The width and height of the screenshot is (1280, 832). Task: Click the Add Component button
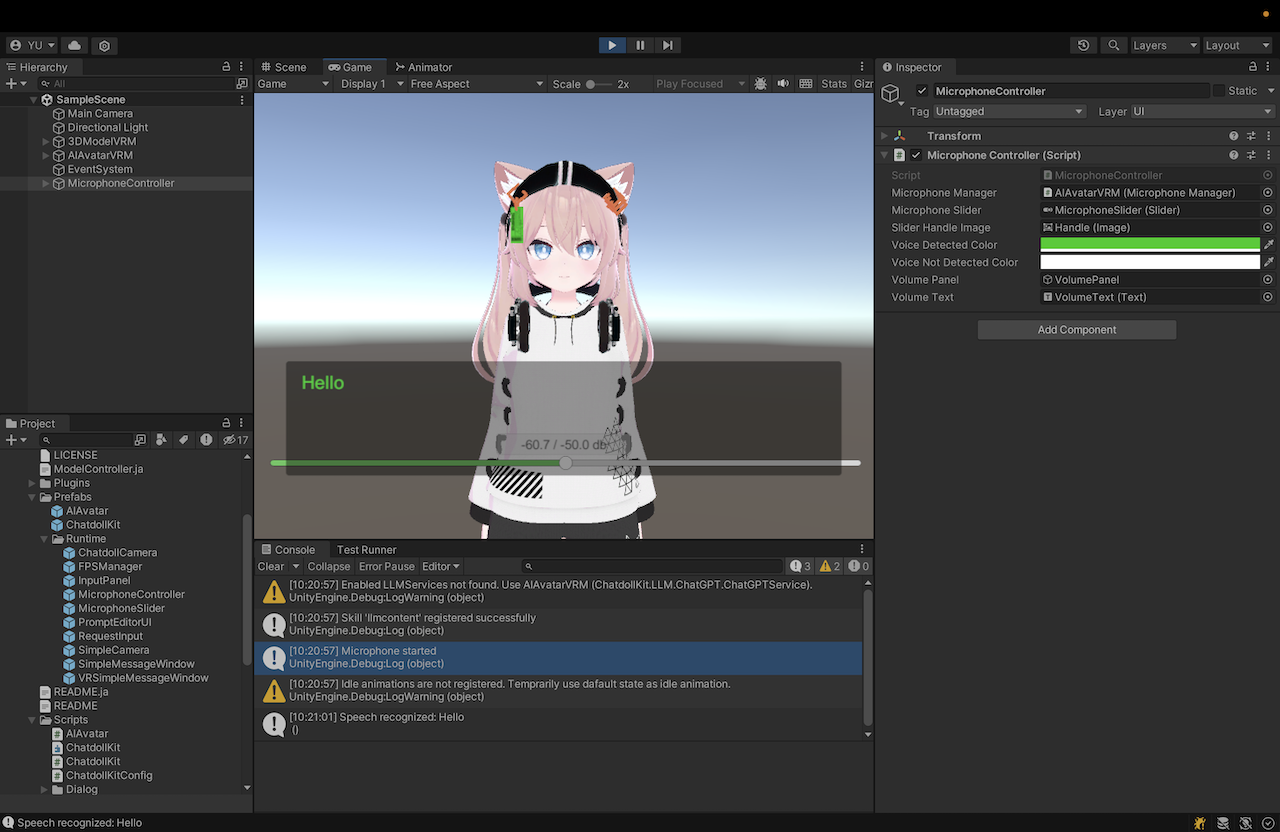click(x=1076, y=330)
